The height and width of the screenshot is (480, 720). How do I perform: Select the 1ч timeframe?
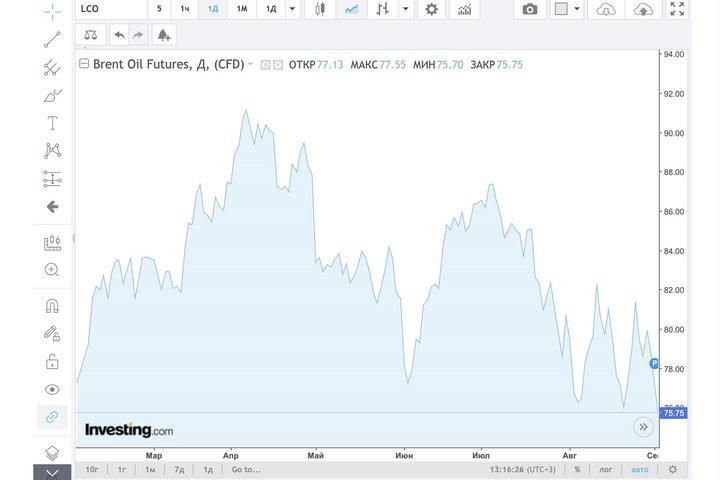pyautogui.click(x=184, y=9)
